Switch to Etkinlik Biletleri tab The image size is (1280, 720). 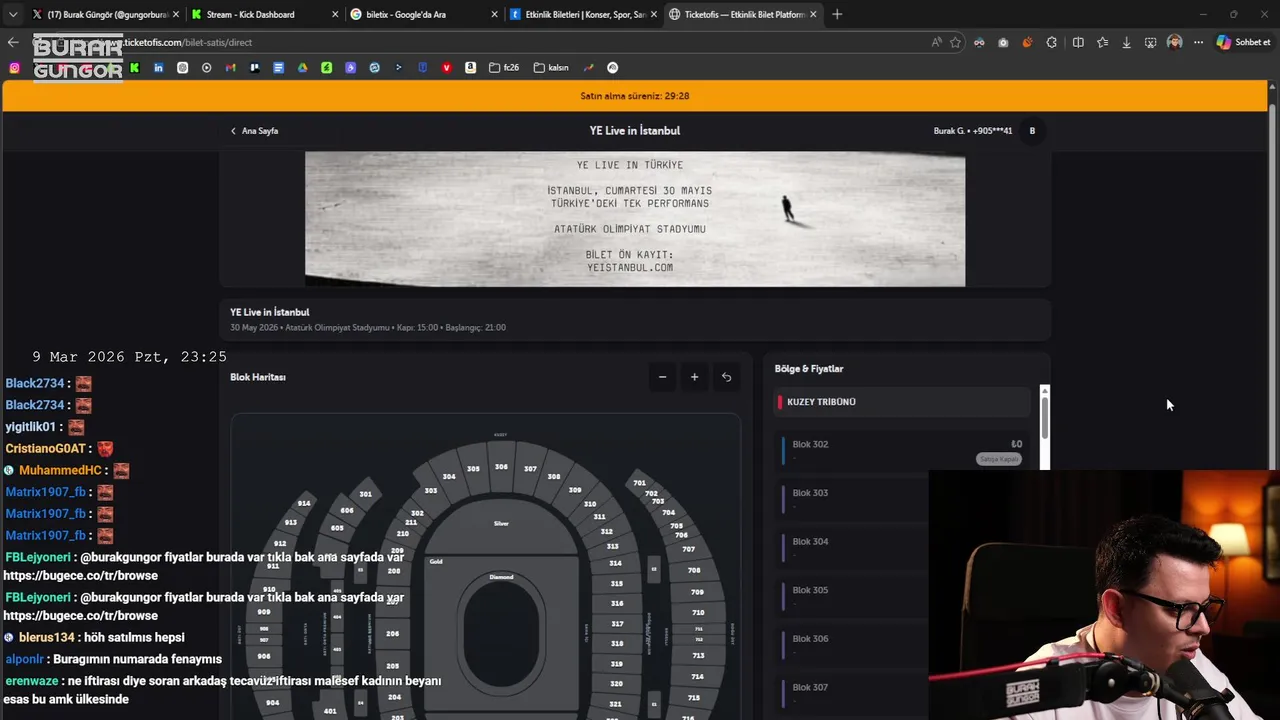tap(583, 14)
